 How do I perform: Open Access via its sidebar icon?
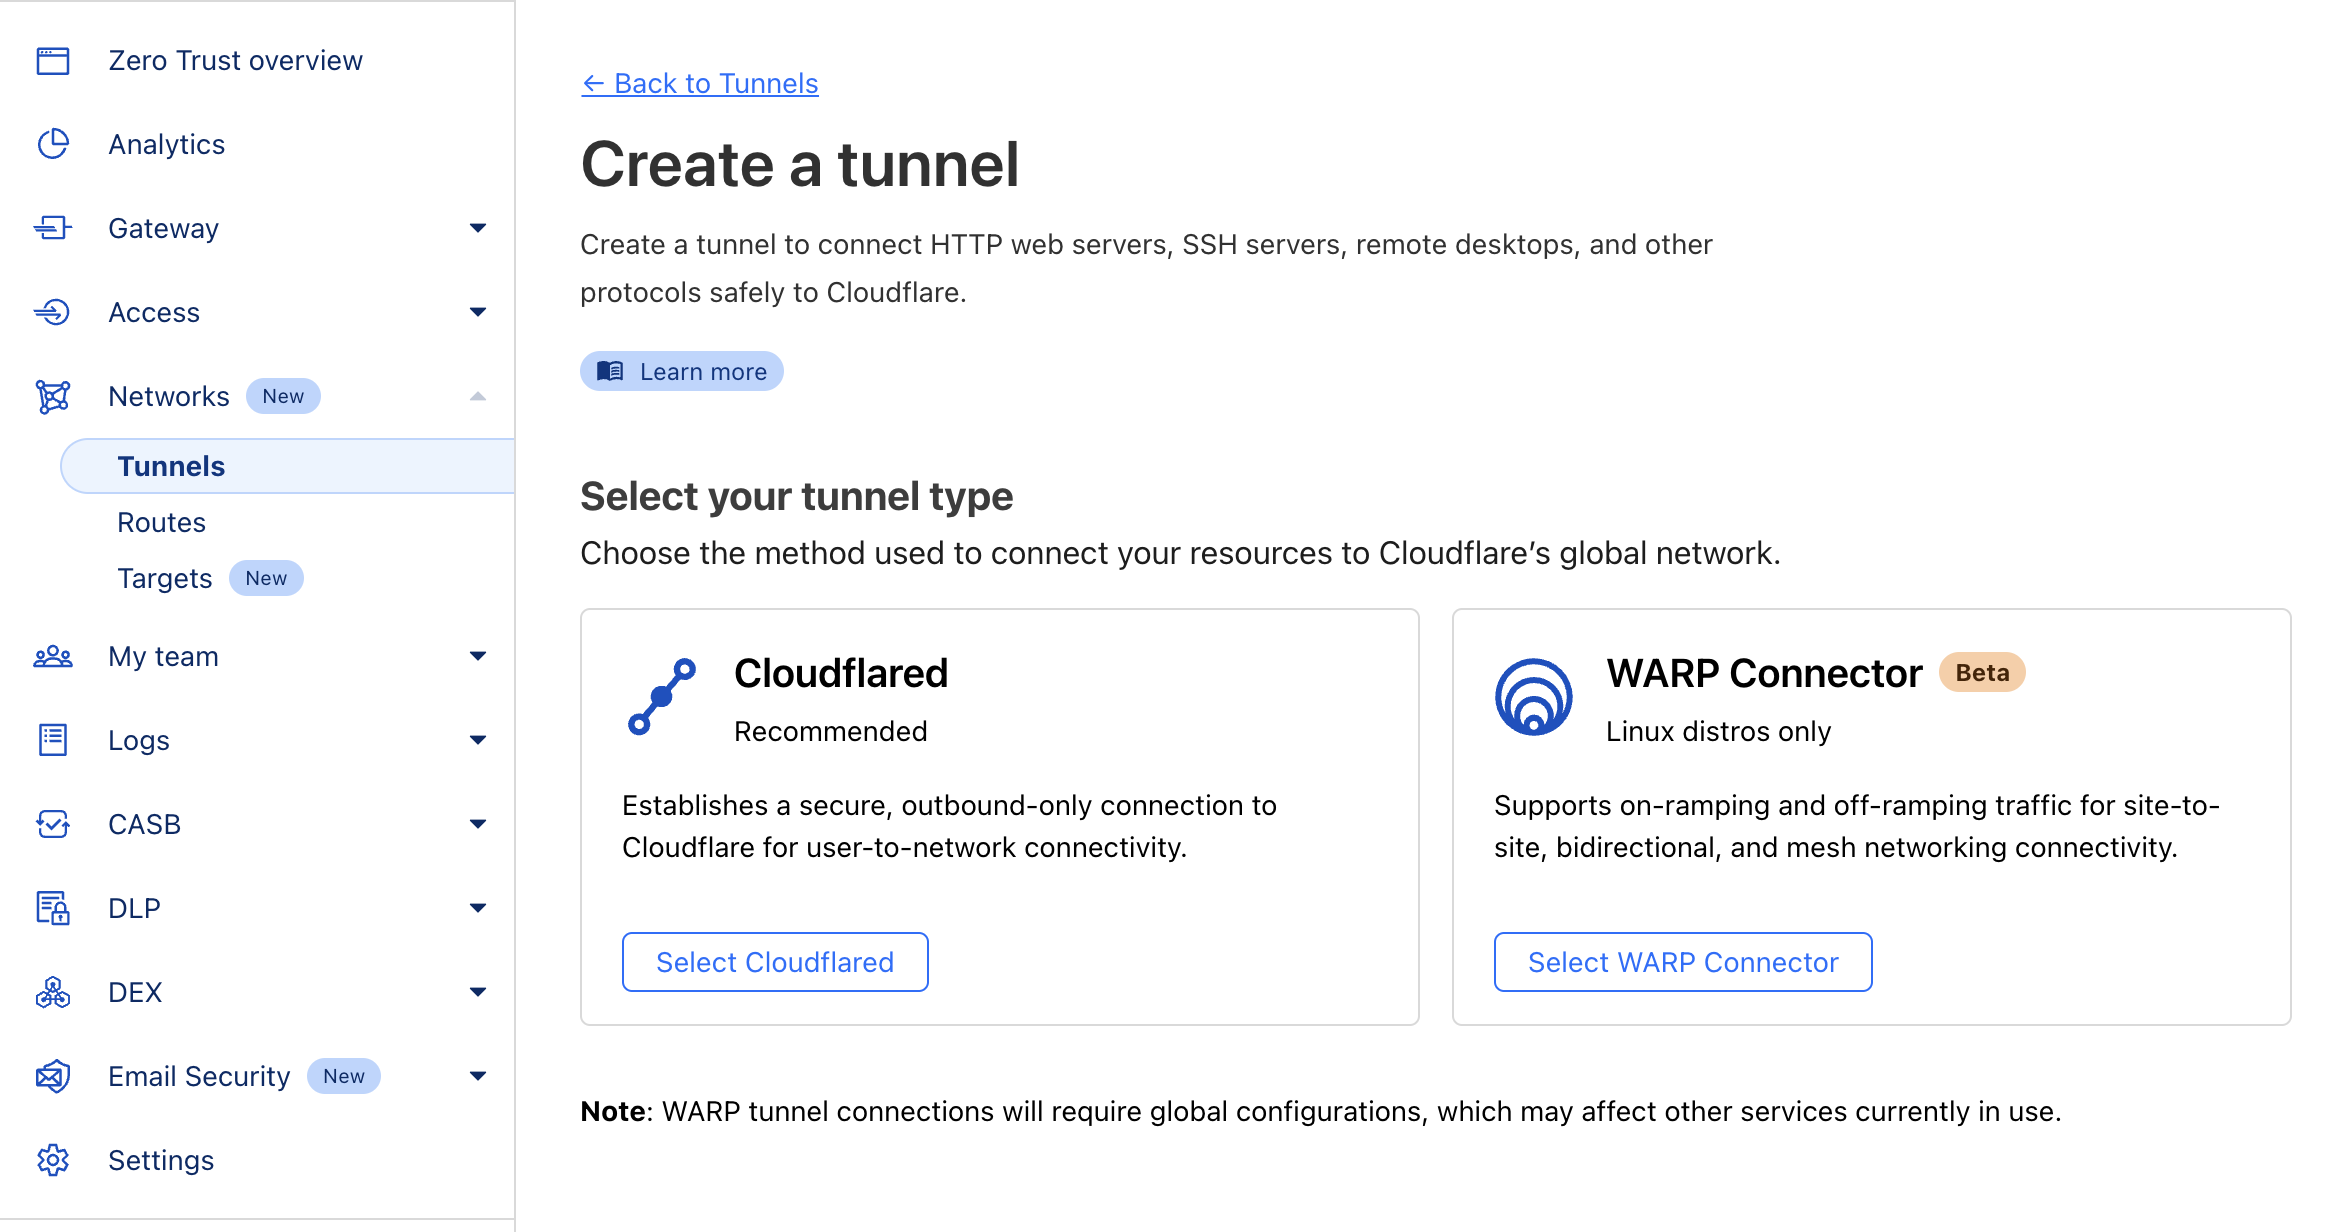point(52,312)
